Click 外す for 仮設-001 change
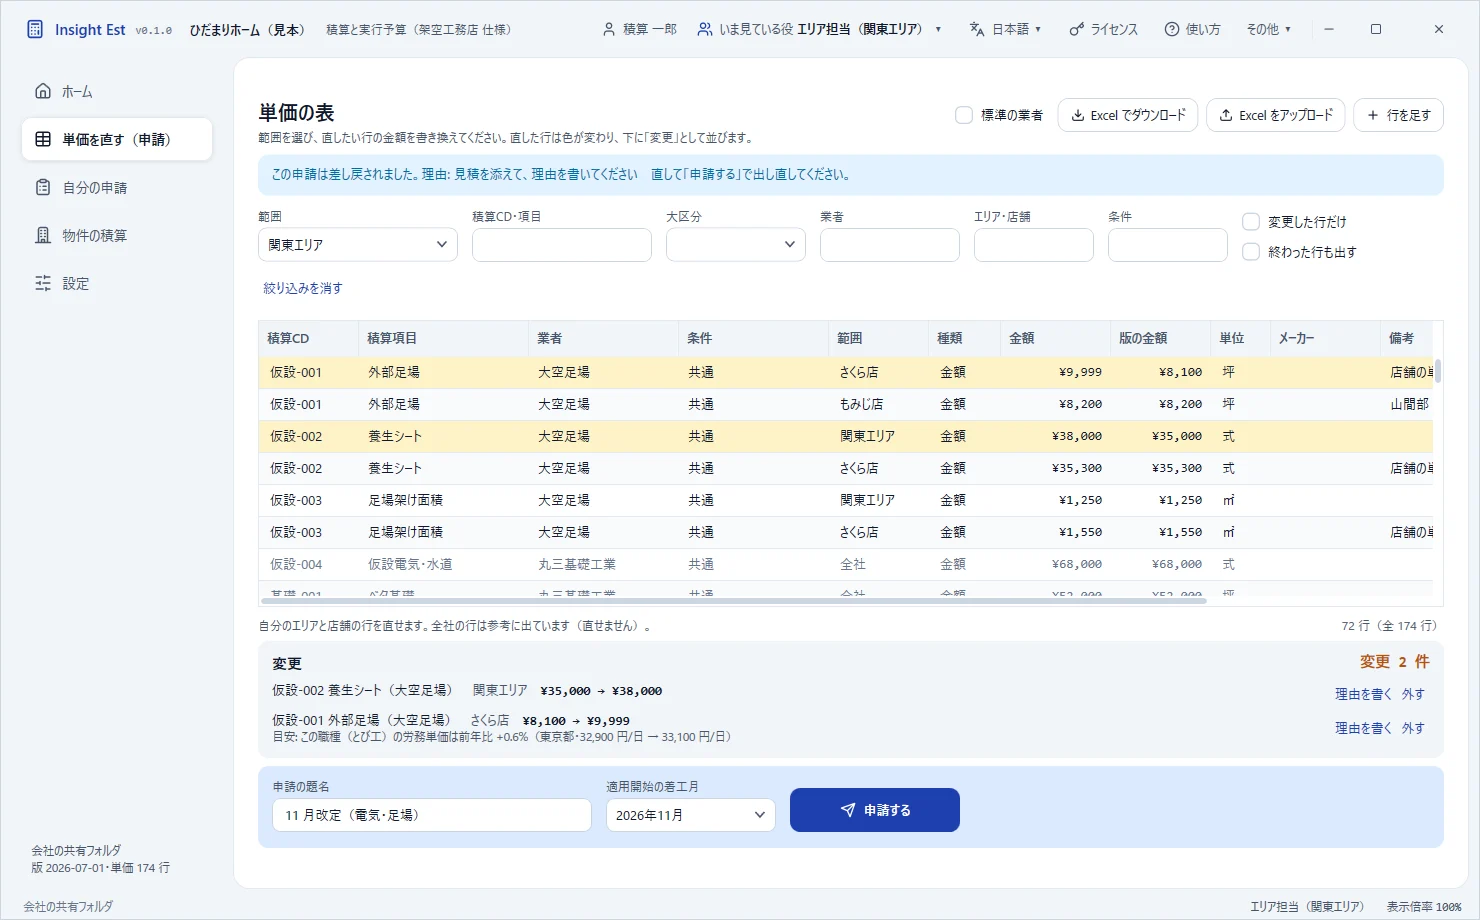 1413,728
